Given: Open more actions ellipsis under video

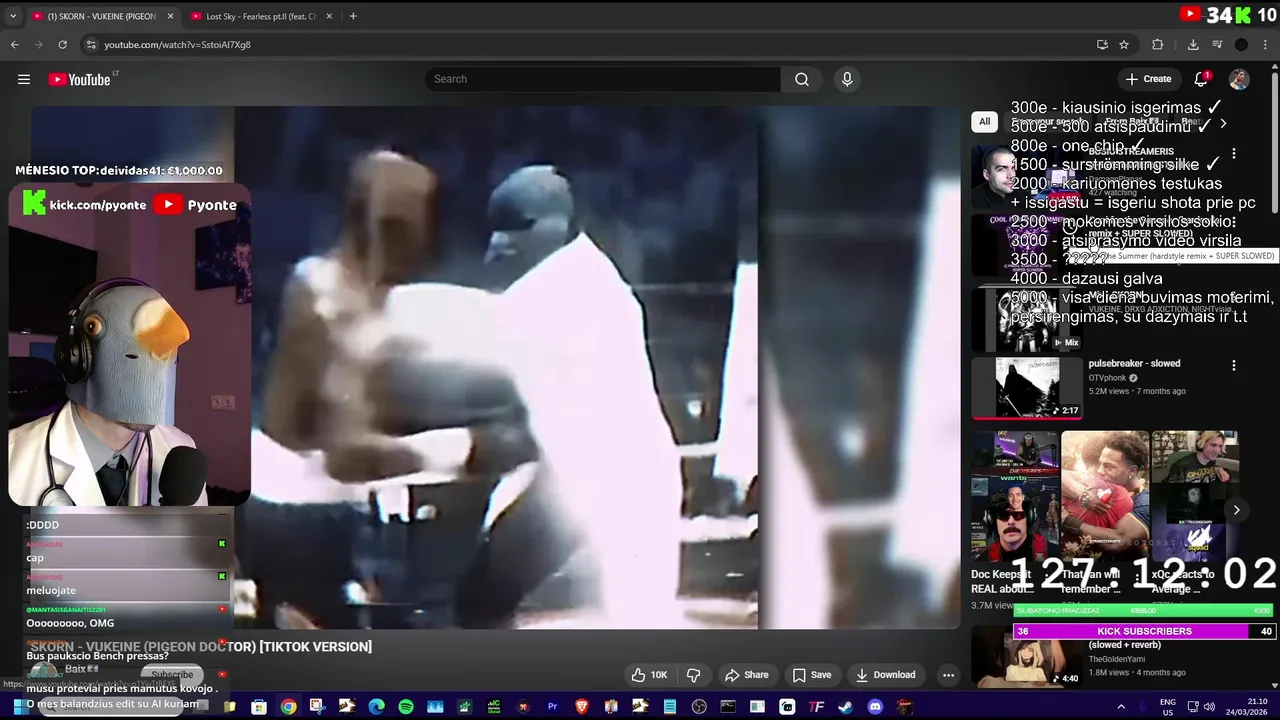Looking at the screenshot, I should tap(948, 675).
